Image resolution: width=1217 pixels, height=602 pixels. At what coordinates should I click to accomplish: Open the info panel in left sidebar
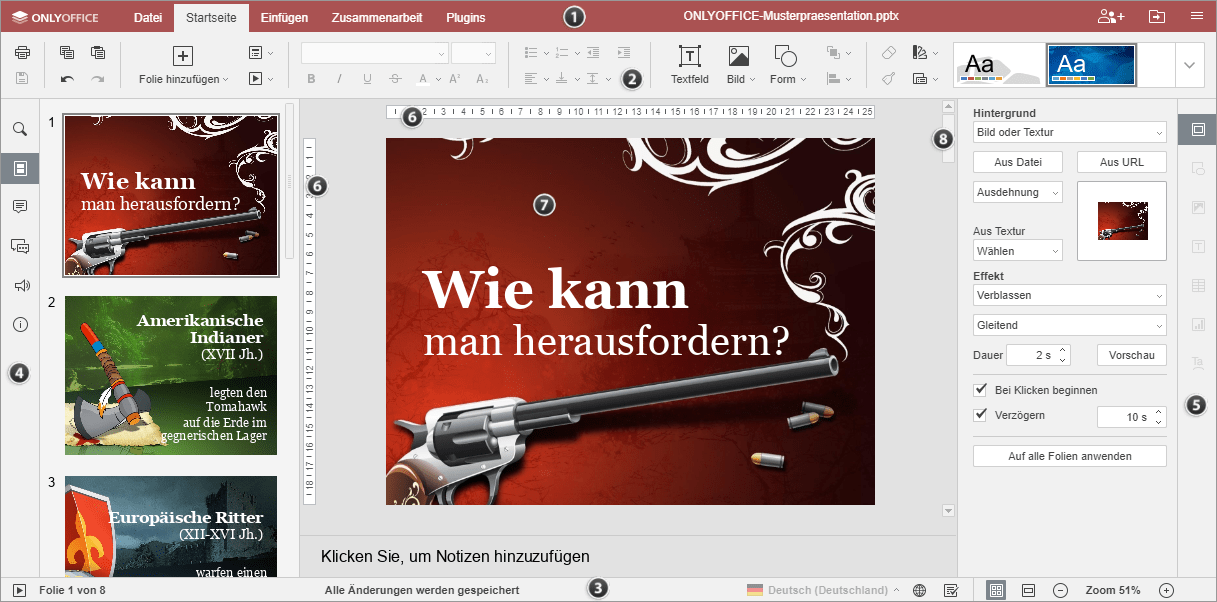click(20, 325)
